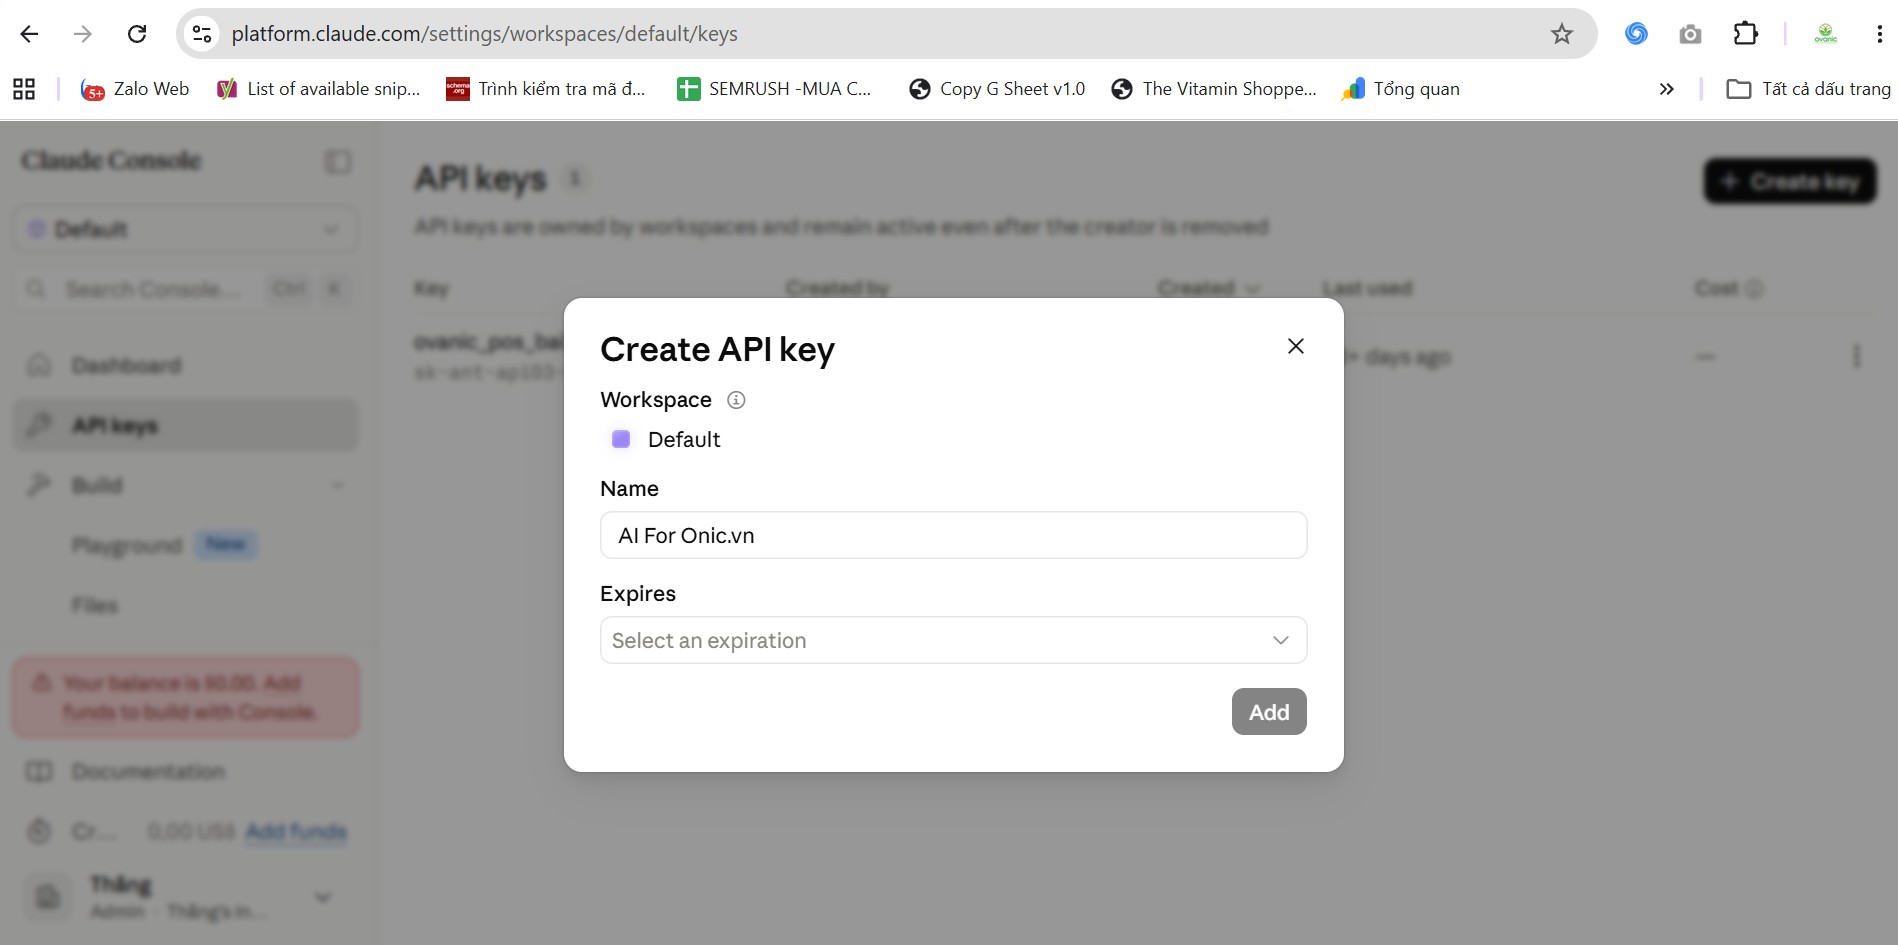Click the Name field containing AI For Onic.vn

[953, 535]
